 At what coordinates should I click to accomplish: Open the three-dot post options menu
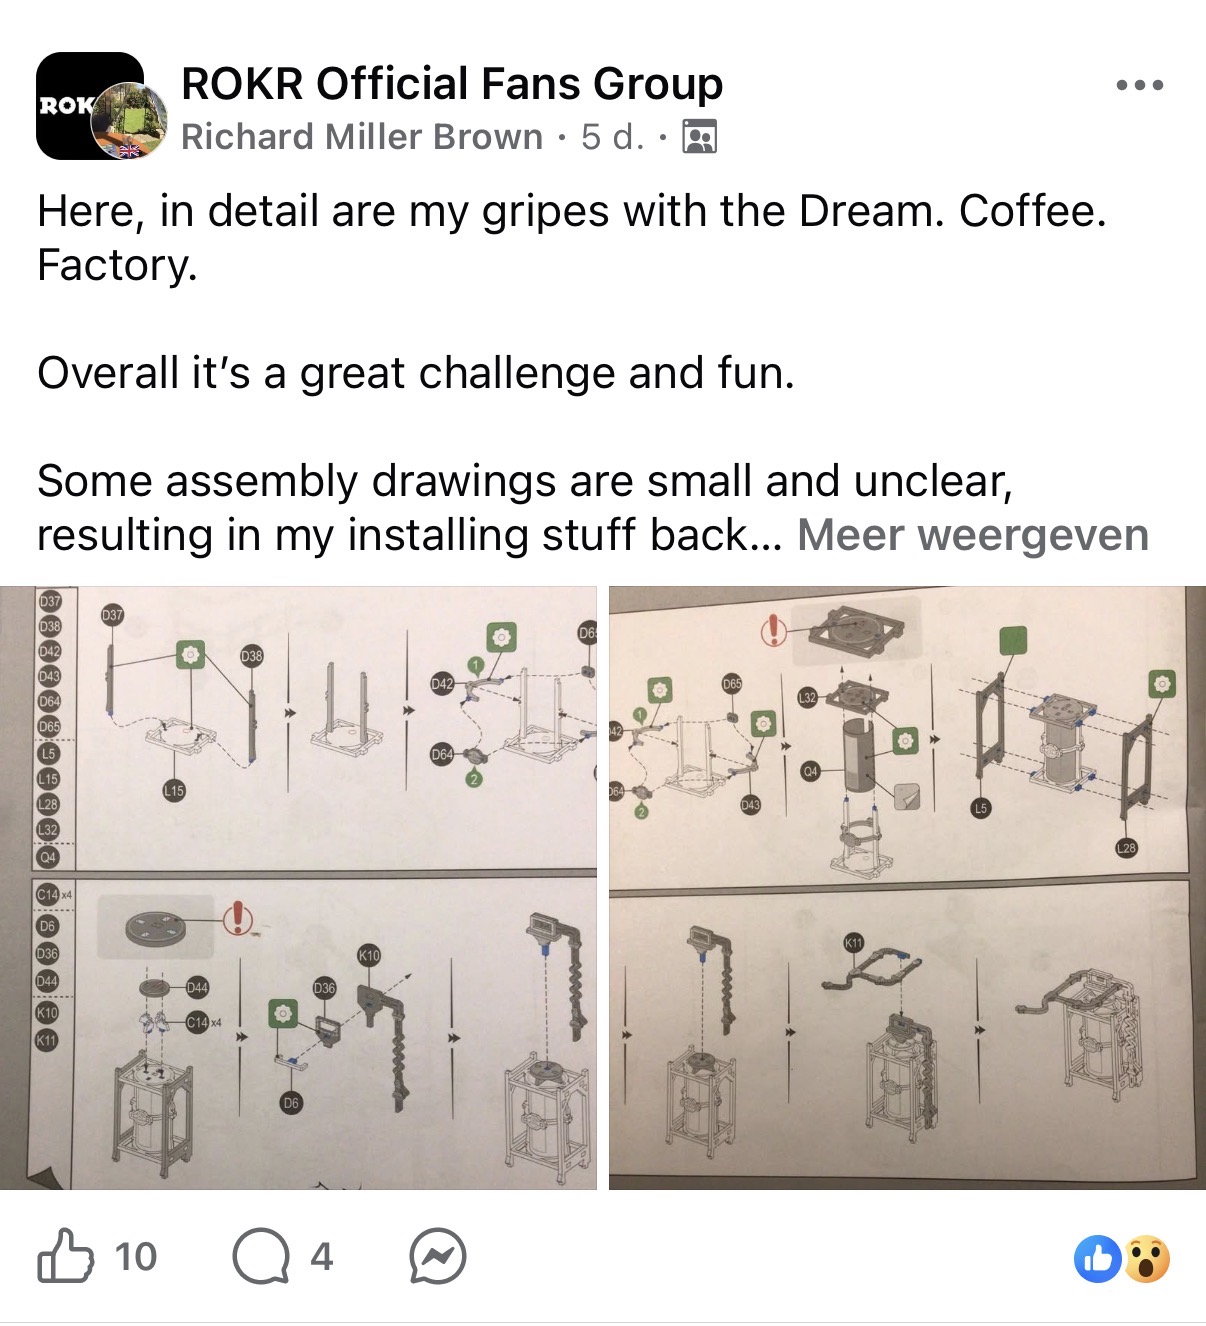[1140, 86]
